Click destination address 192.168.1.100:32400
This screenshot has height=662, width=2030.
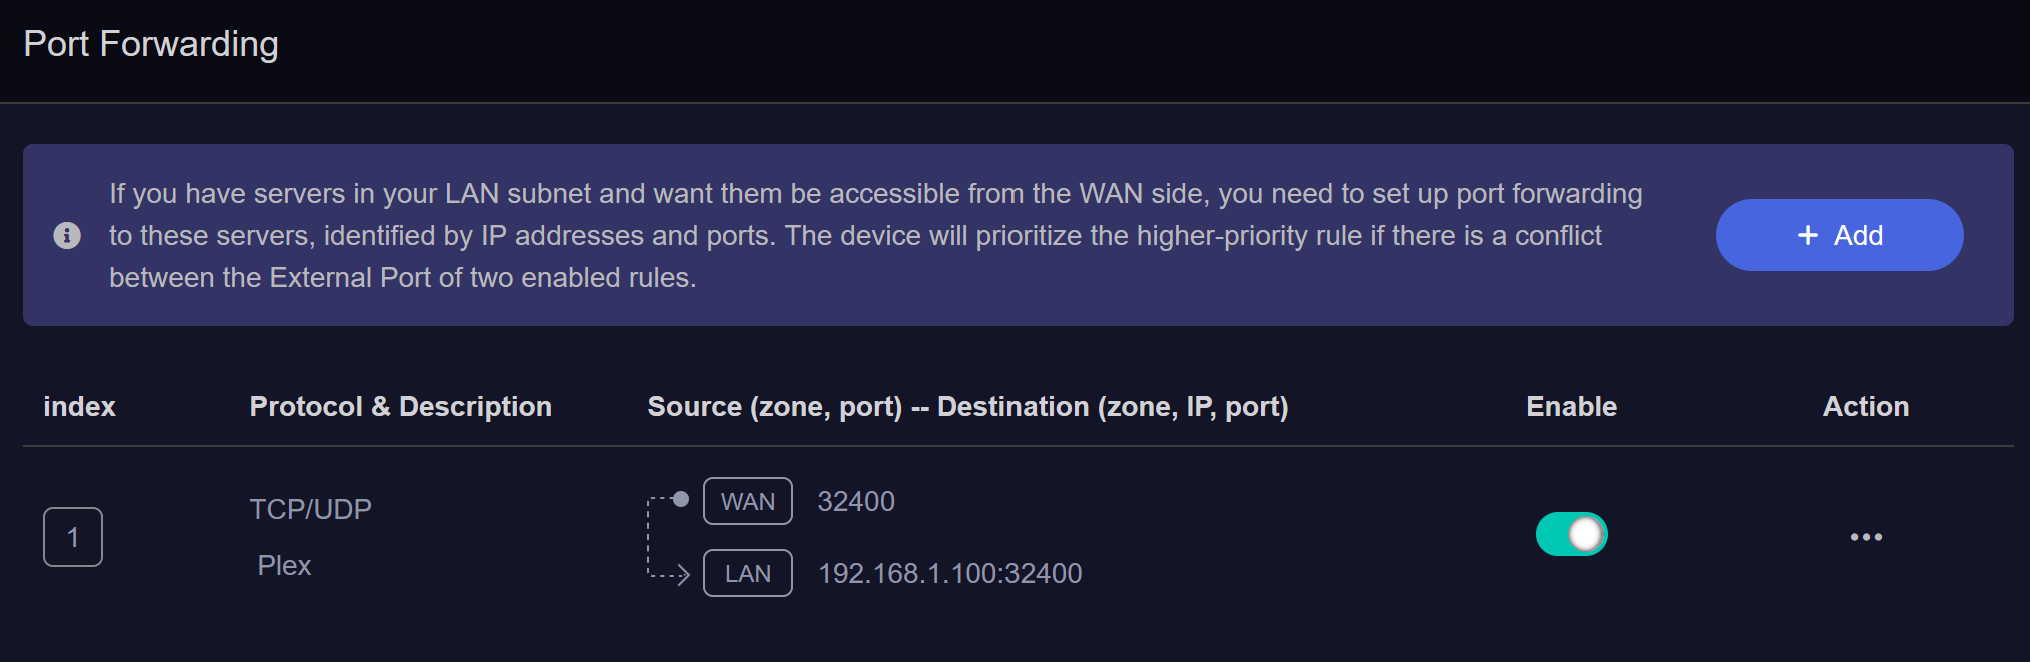click(x=950, y=573)
